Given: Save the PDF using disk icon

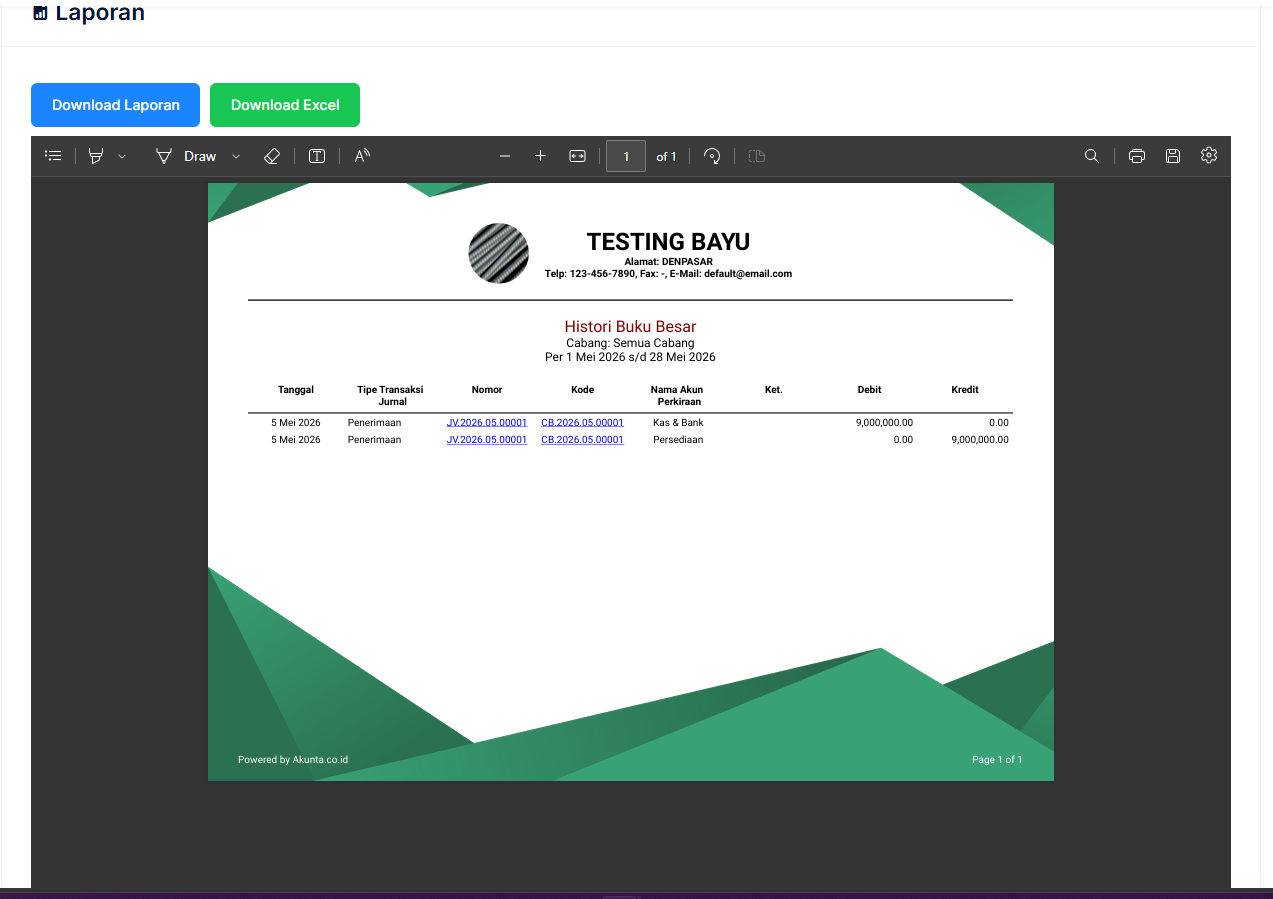Looking at the screenshot, I should click(x=1173, y=156).
